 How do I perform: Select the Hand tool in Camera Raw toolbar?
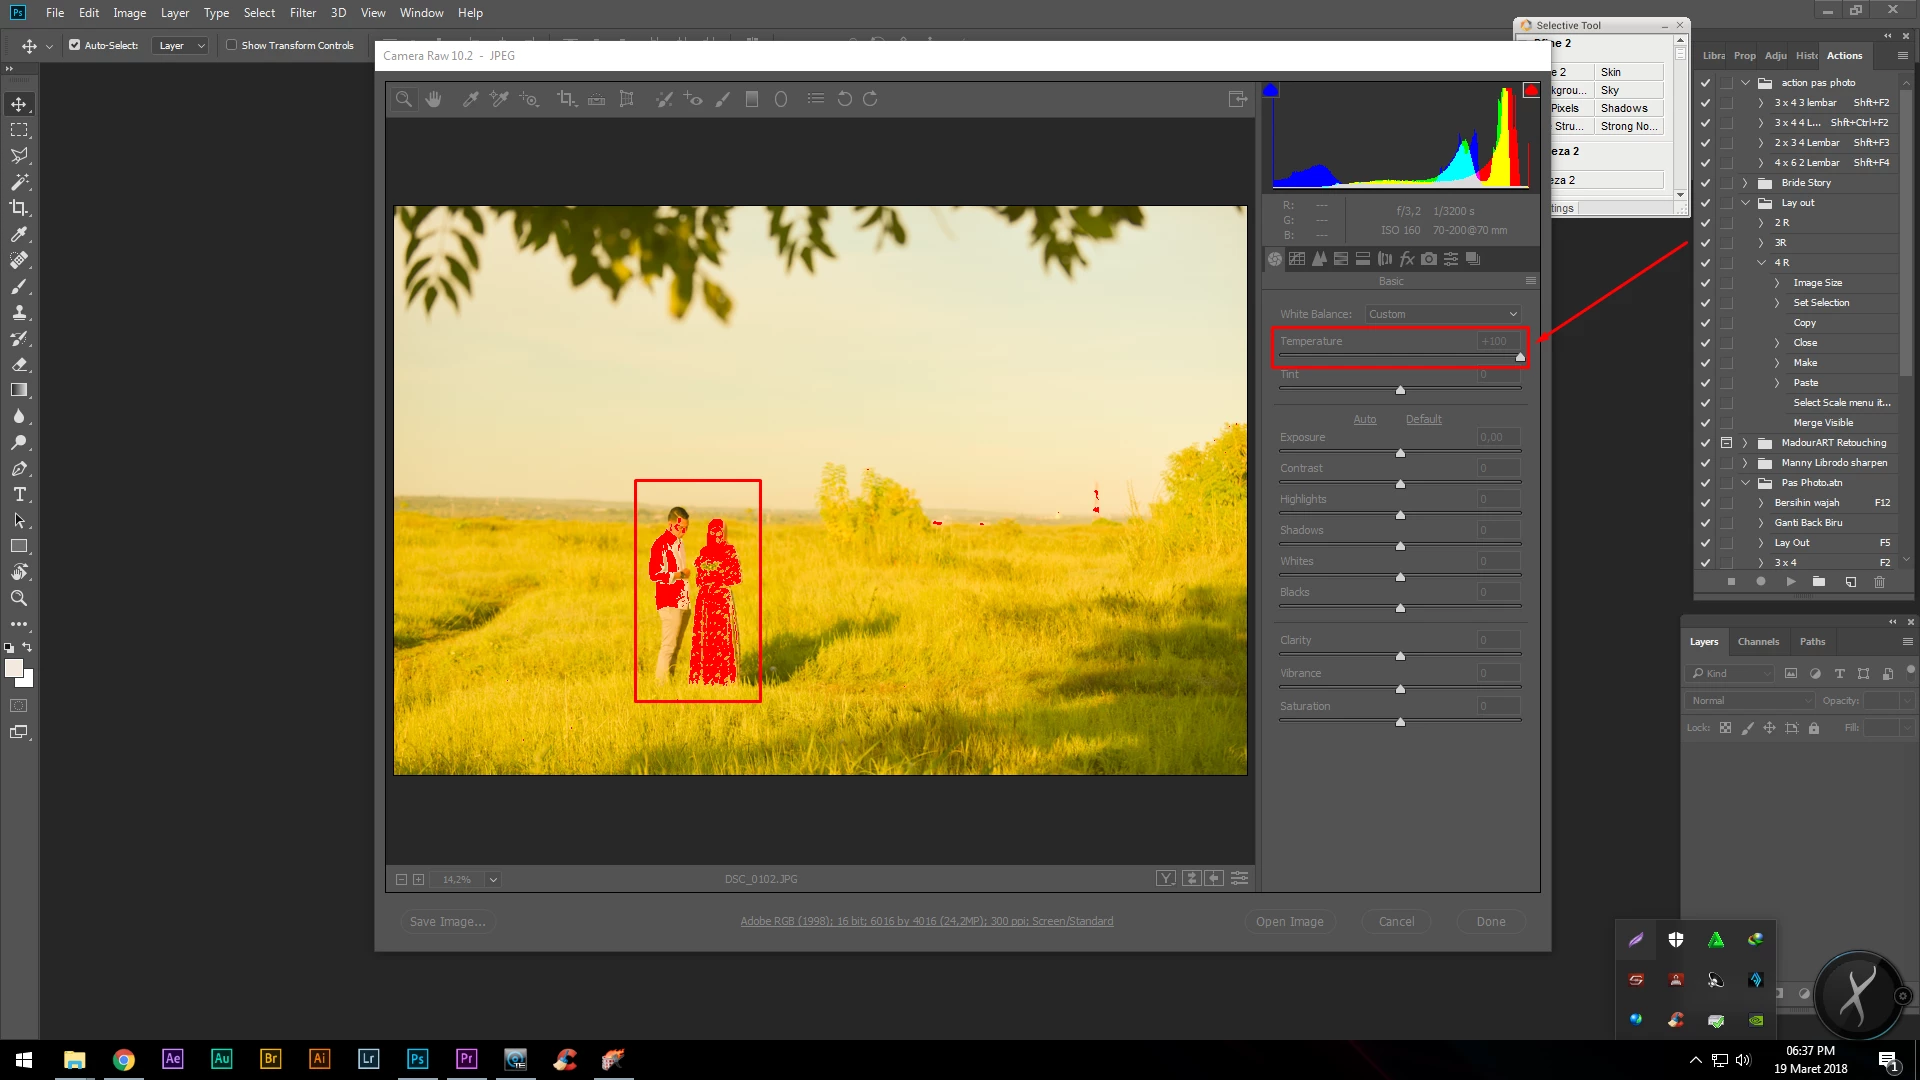433,99
